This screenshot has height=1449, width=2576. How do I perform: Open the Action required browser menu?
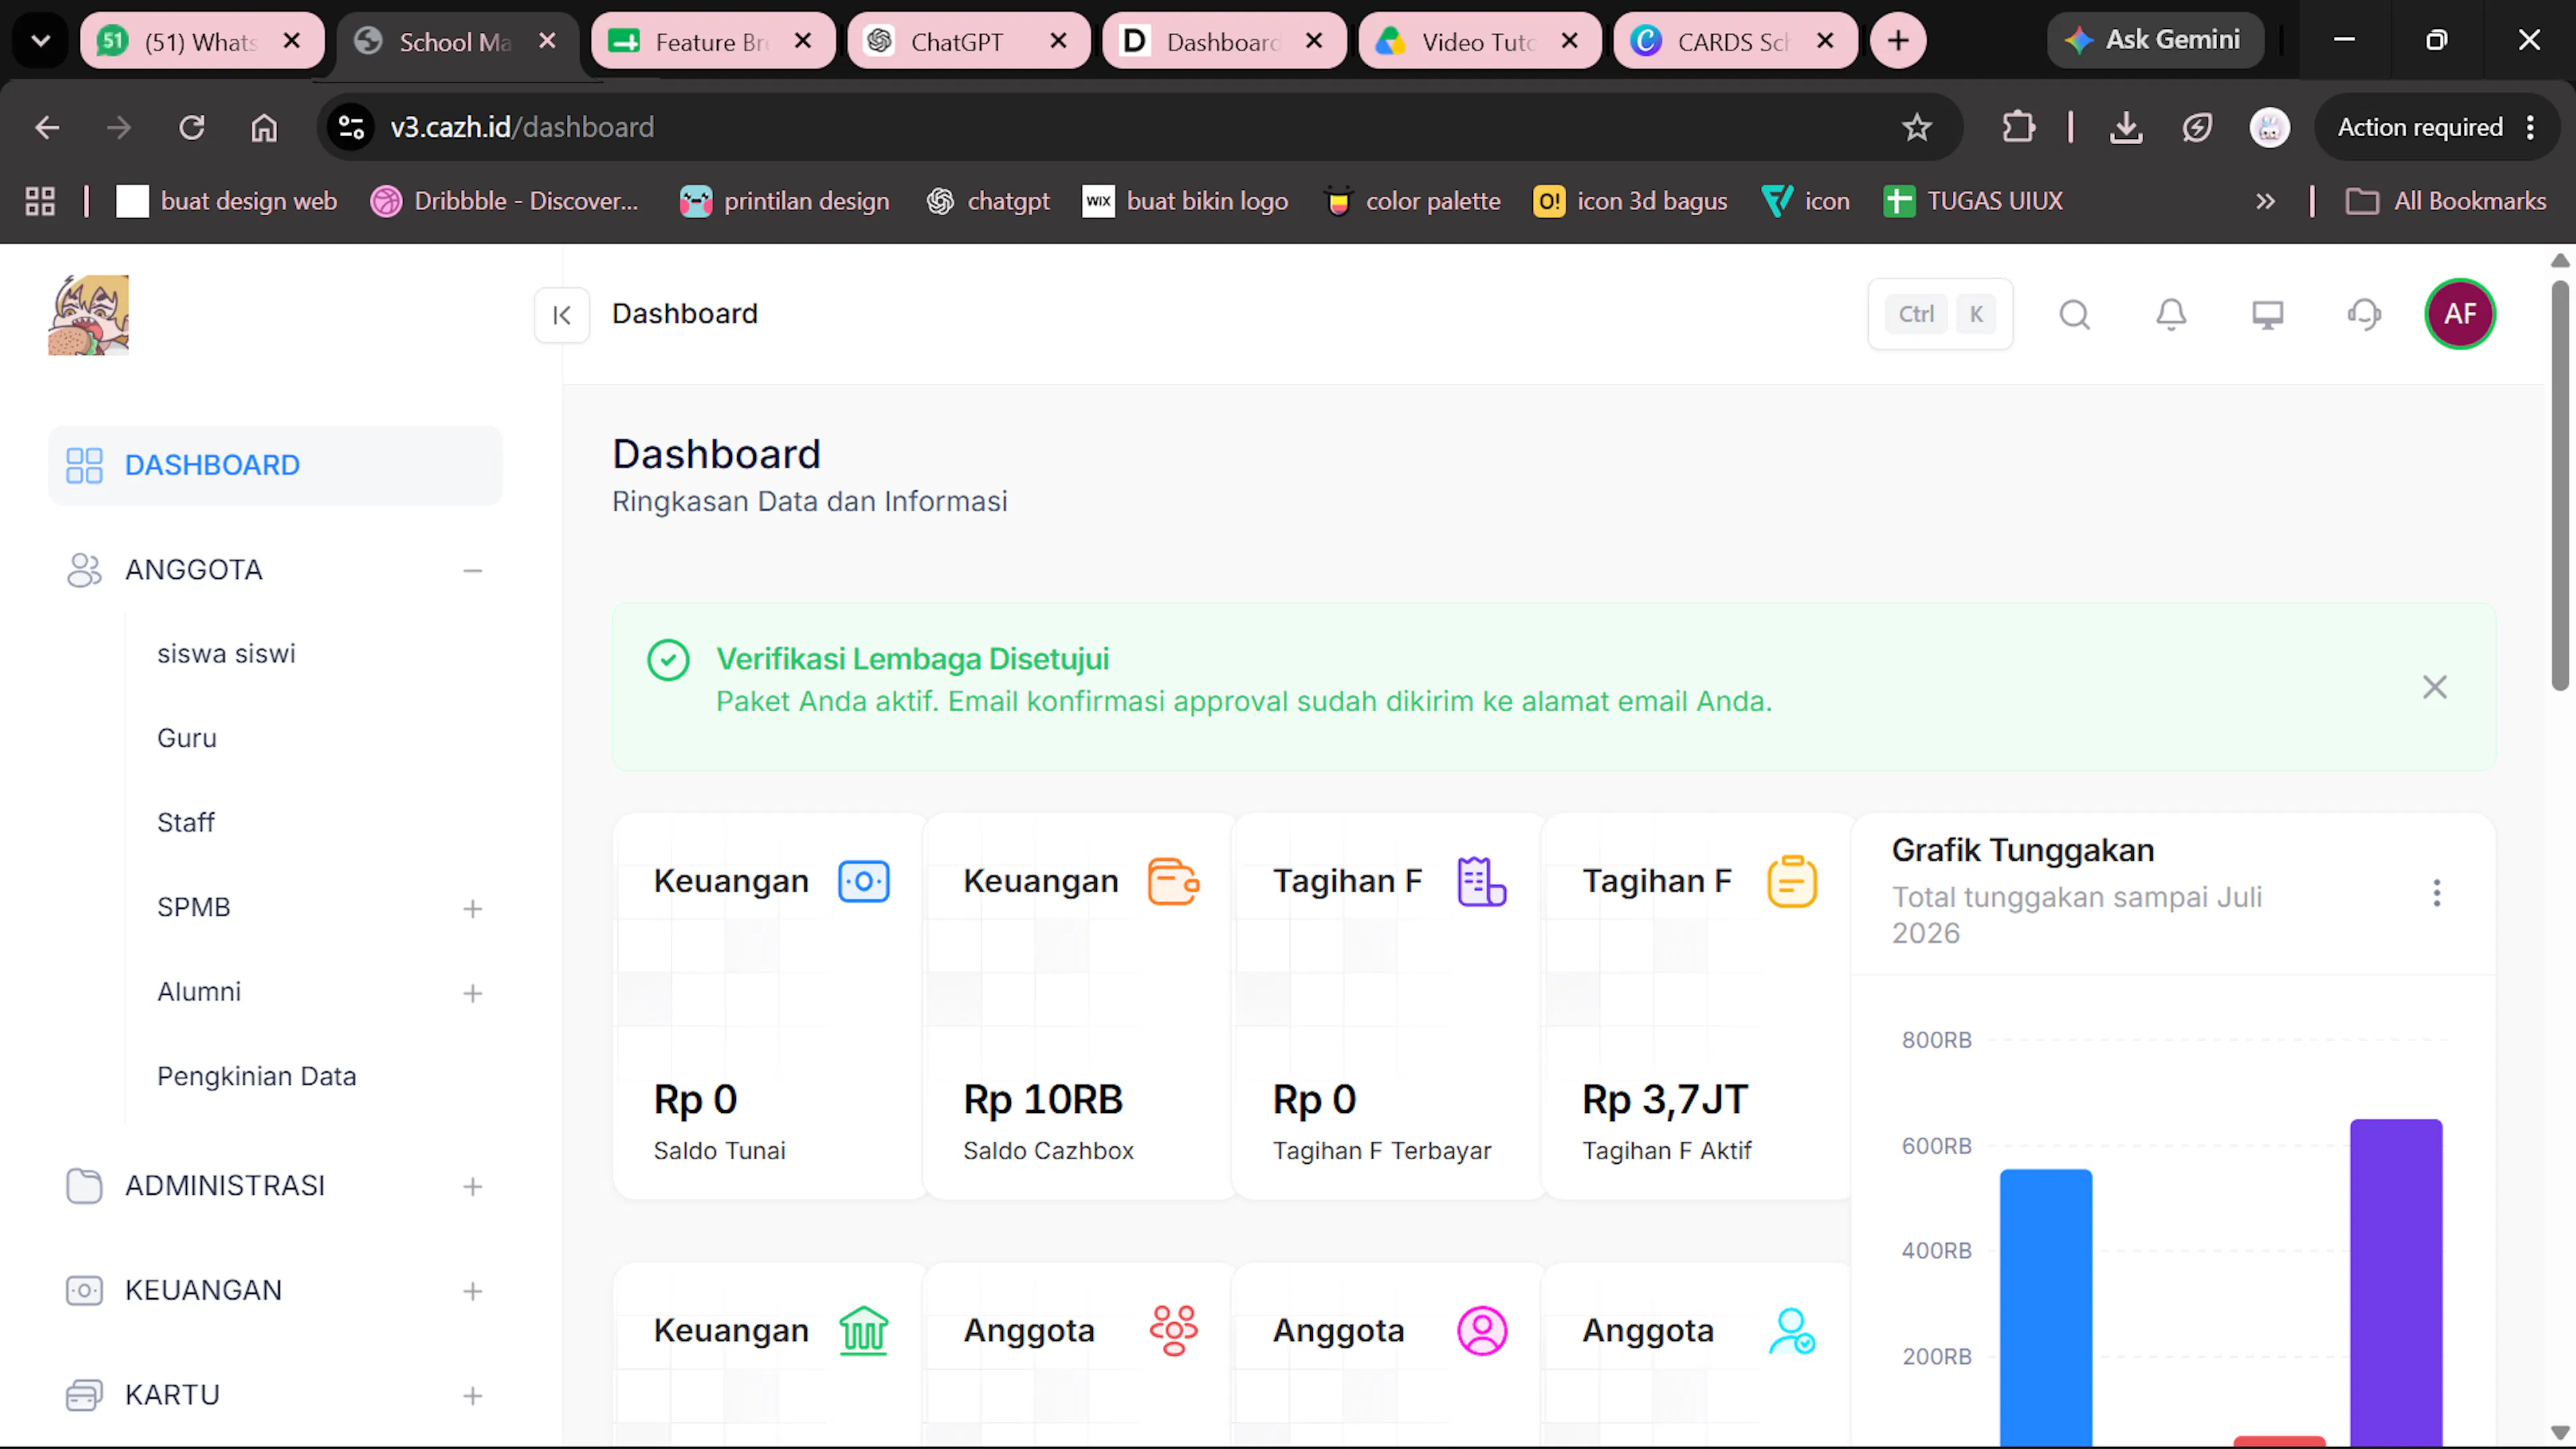coord(2437,127)
